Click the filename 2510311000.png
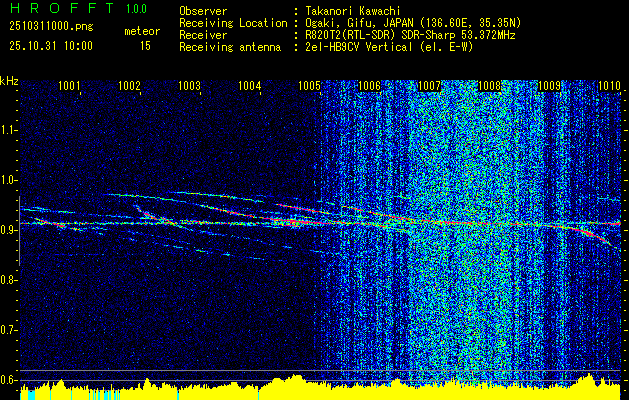Viewport: 629px width, 400px height. click(x=51, y=27)
